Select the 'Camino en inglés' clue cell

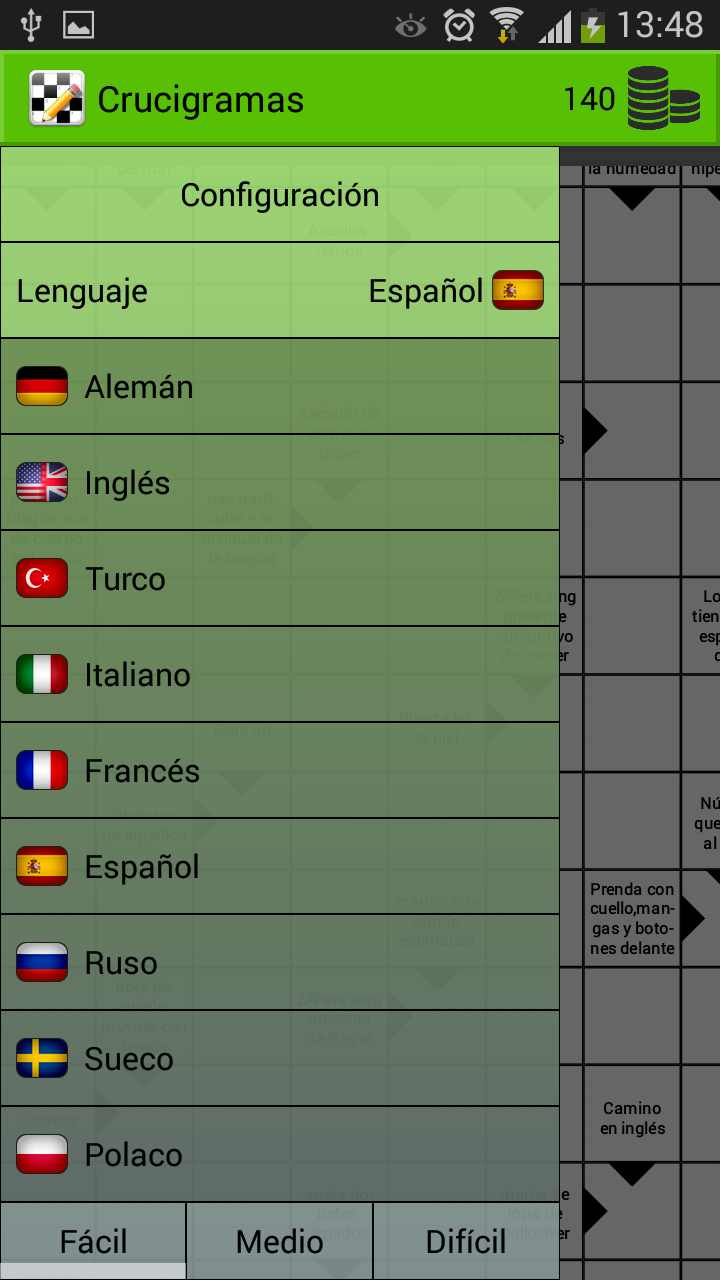tap(632, 1114)
